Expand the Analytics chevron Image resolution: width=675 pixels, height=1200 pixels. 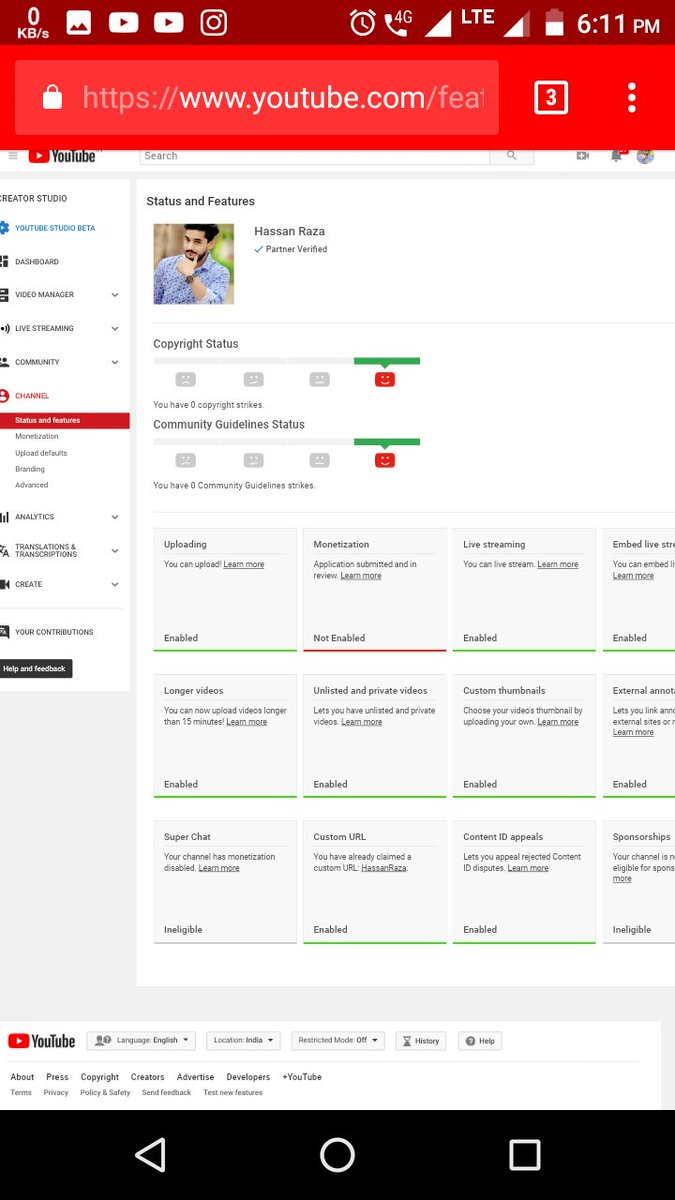coord(115,517)
